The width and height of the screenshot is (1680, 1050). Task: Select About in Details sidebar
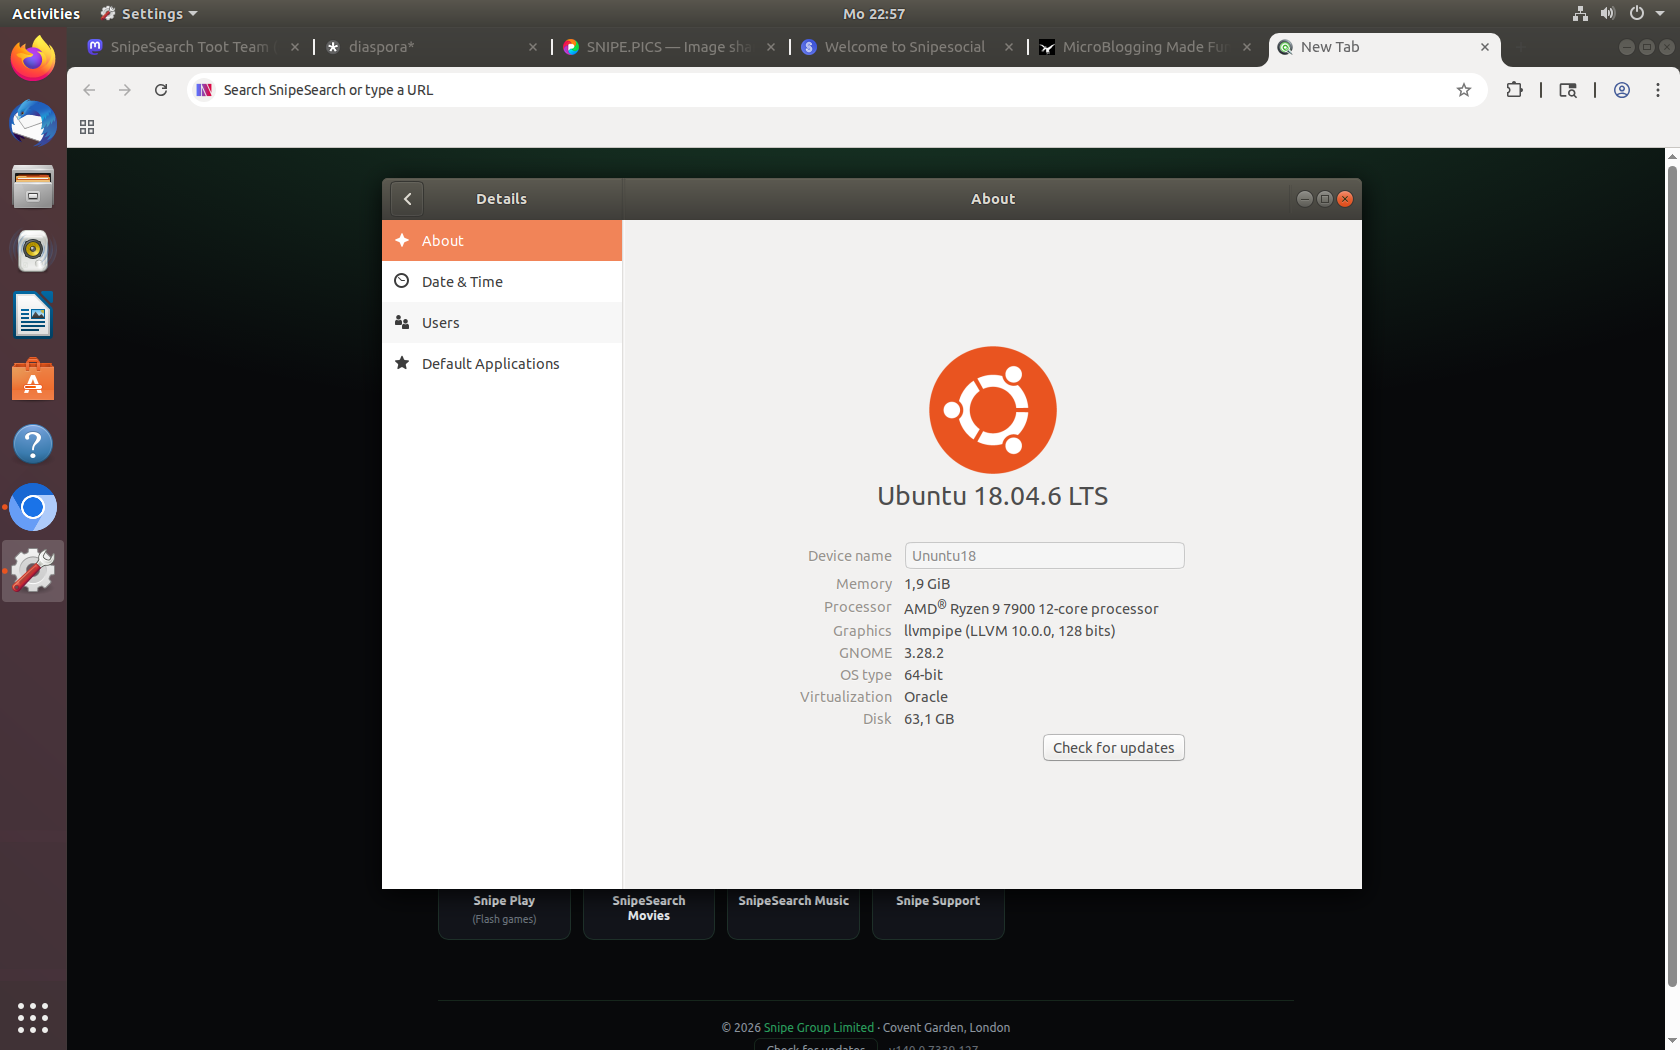502,241
